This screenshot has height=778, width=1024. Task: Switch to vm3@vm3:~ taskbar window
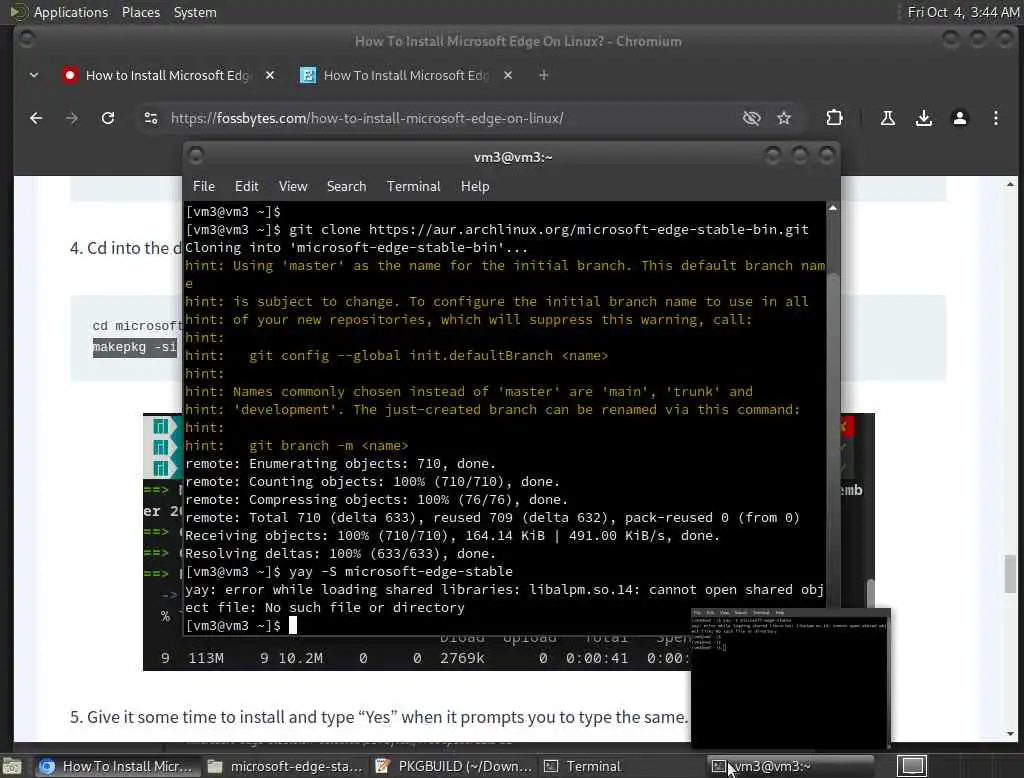(790, 766)
